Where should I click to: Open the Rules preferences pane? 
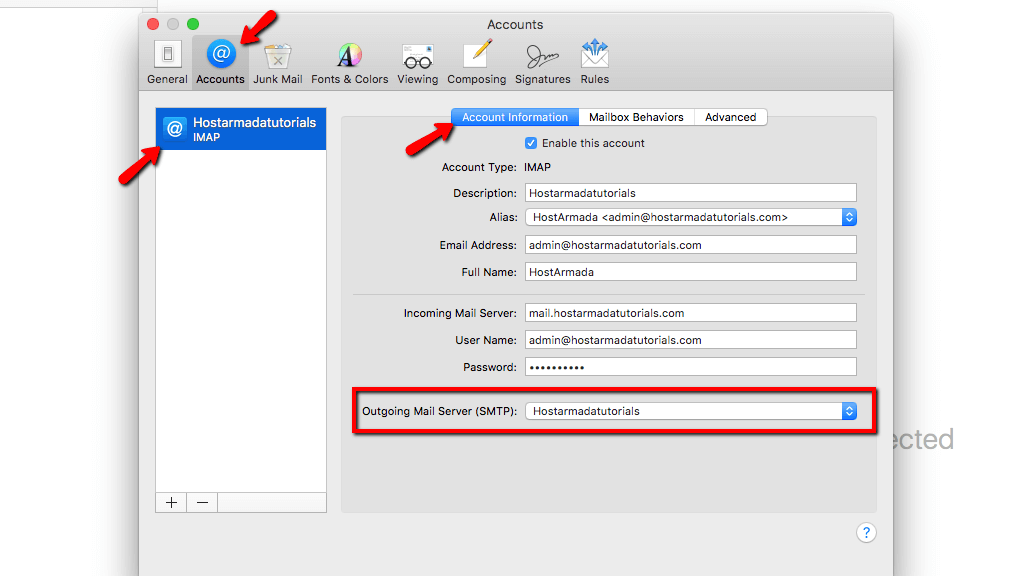tap(594, 63)
